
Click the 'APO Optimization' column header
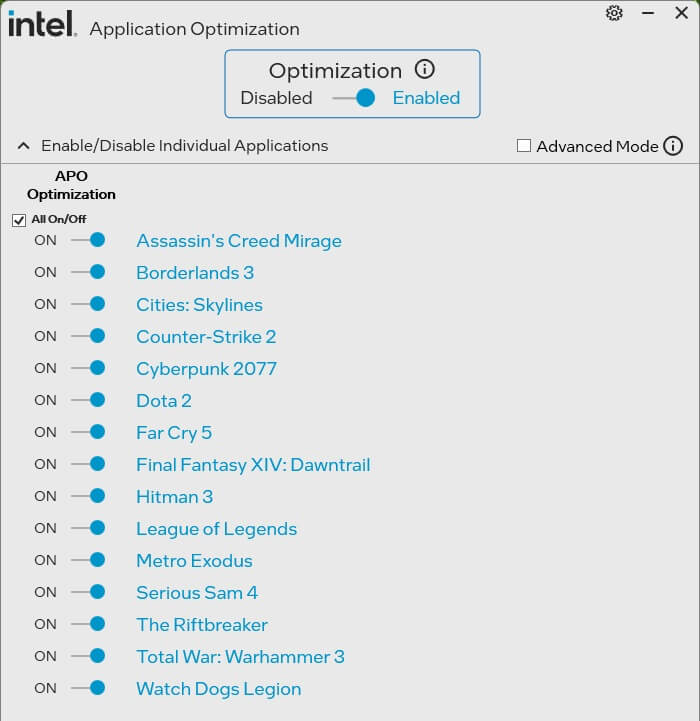pyautogui.click(x=71, y=185)
